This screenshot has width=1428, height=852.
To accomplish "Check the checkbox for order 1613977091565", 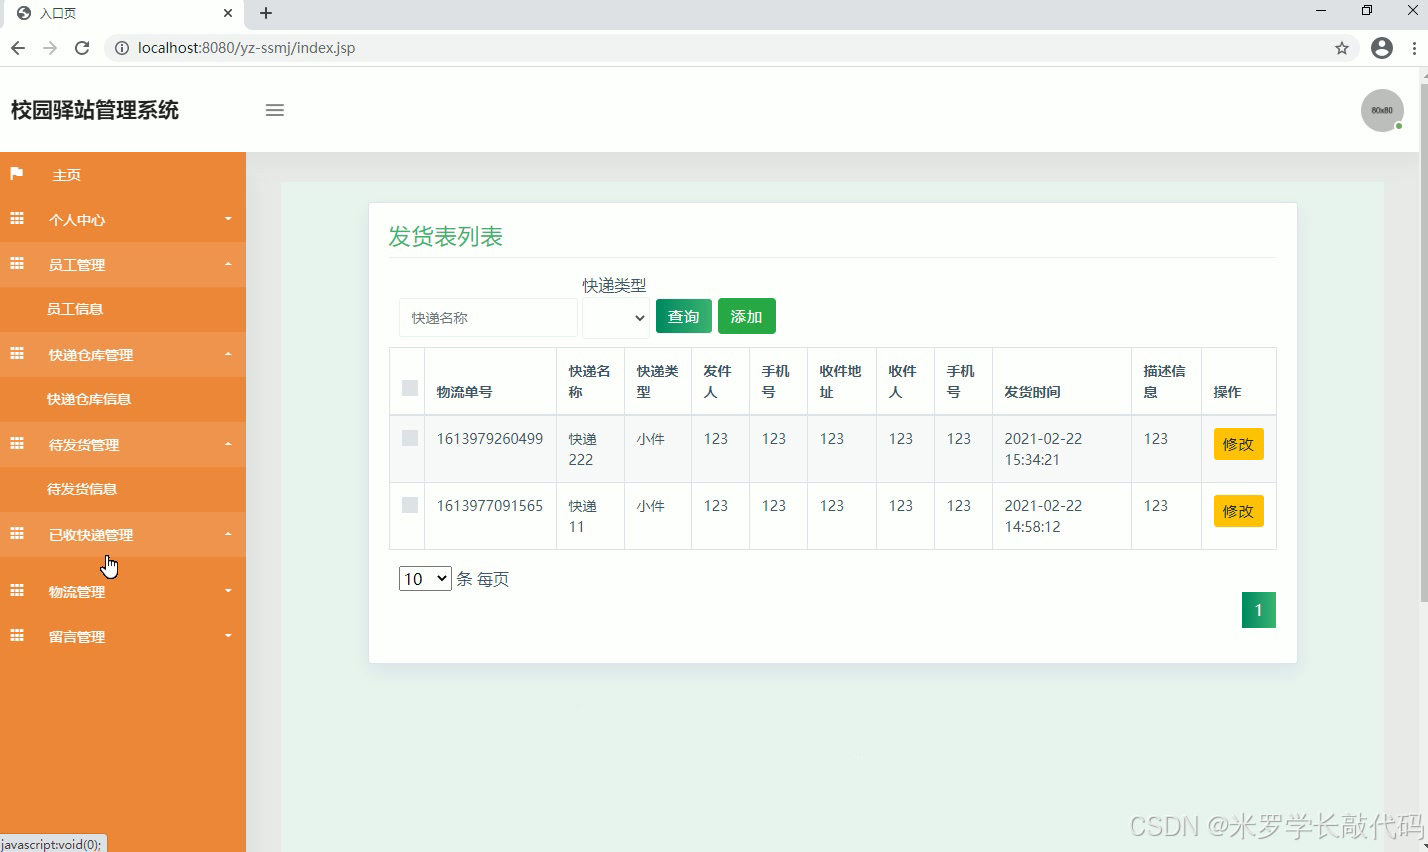I will [407, 505].
